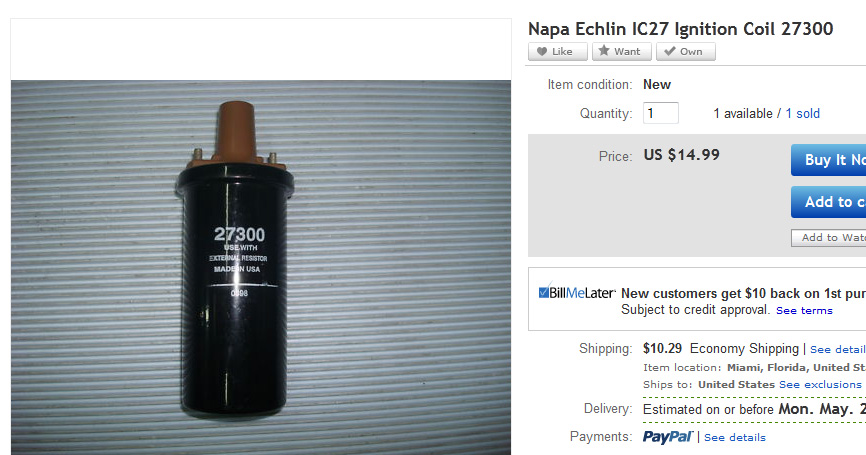Click the PayPal logo
This screenshot has height=455, width=866.
coord(668,437)
